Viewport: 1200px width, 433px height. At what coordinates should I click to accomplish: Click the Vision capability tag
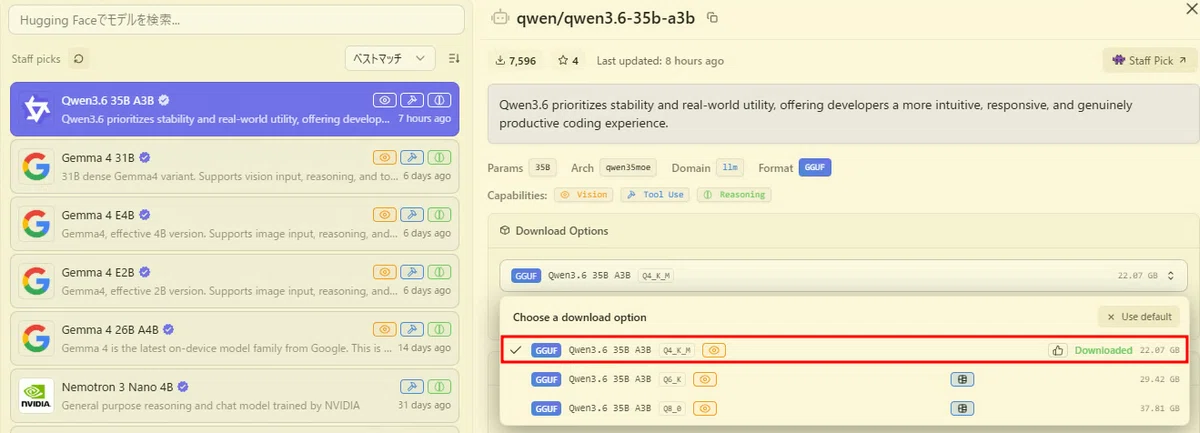tap(583, 195)
